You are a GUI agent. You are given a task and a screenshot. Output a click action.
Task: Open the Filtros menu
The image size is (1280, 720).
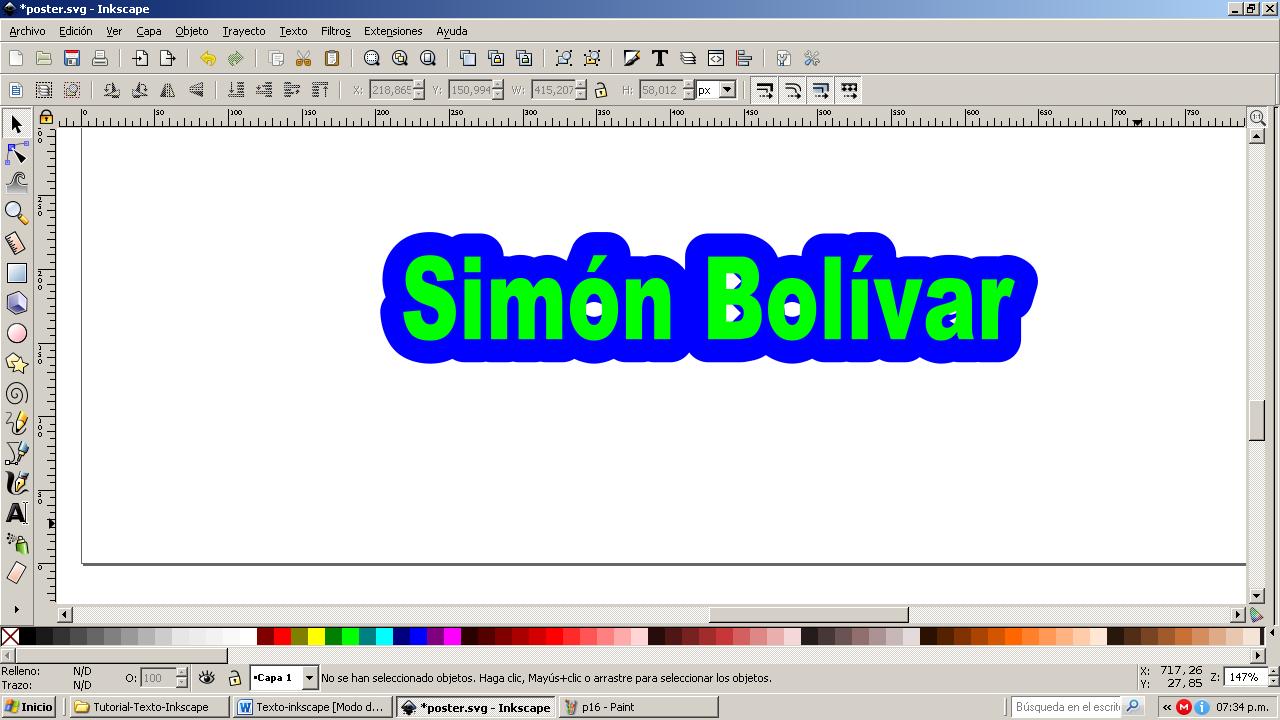pos(335,31)
